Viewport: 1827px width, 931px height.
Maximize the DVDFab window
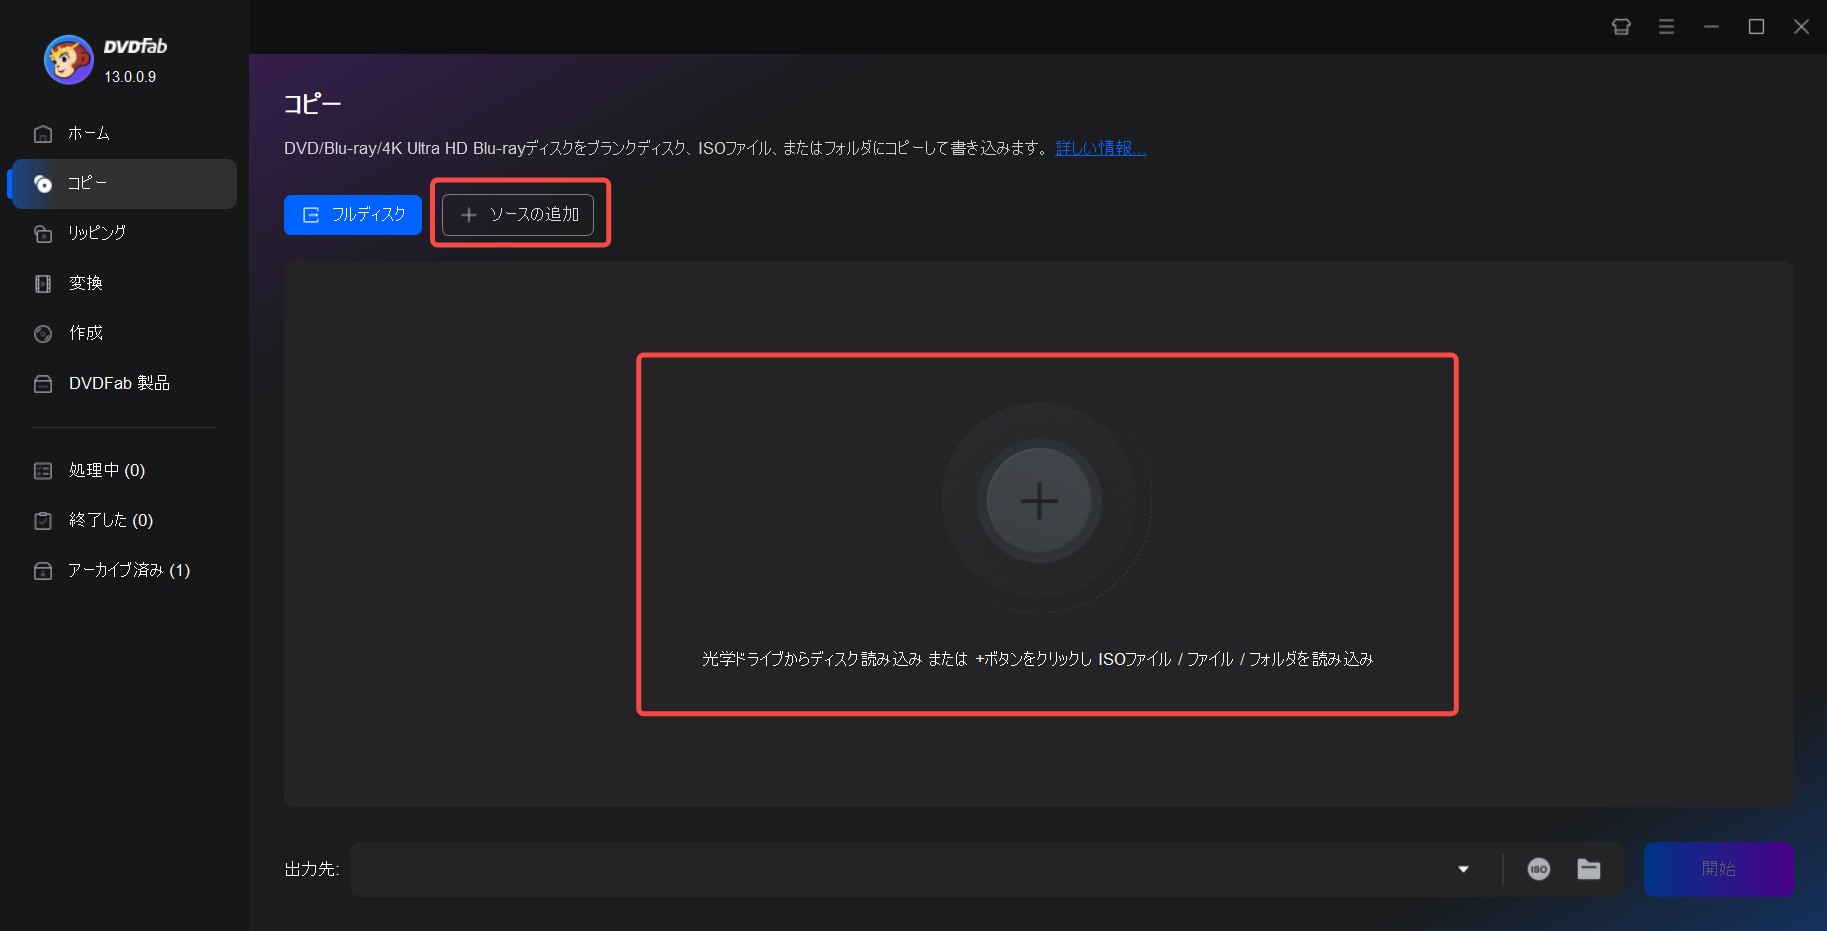[1756, 27]
